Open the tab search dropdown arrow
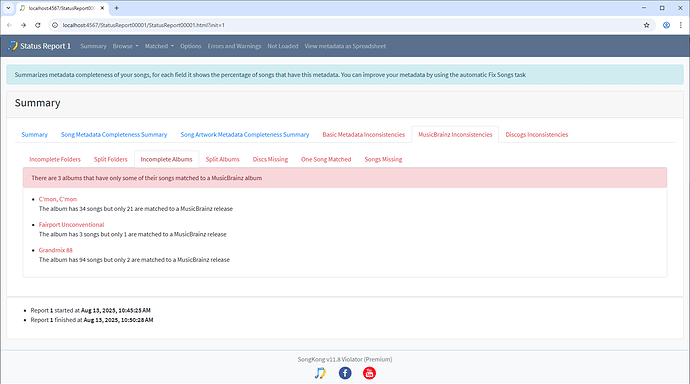Screen dimensions: 690x384 (x=8, y=8)
